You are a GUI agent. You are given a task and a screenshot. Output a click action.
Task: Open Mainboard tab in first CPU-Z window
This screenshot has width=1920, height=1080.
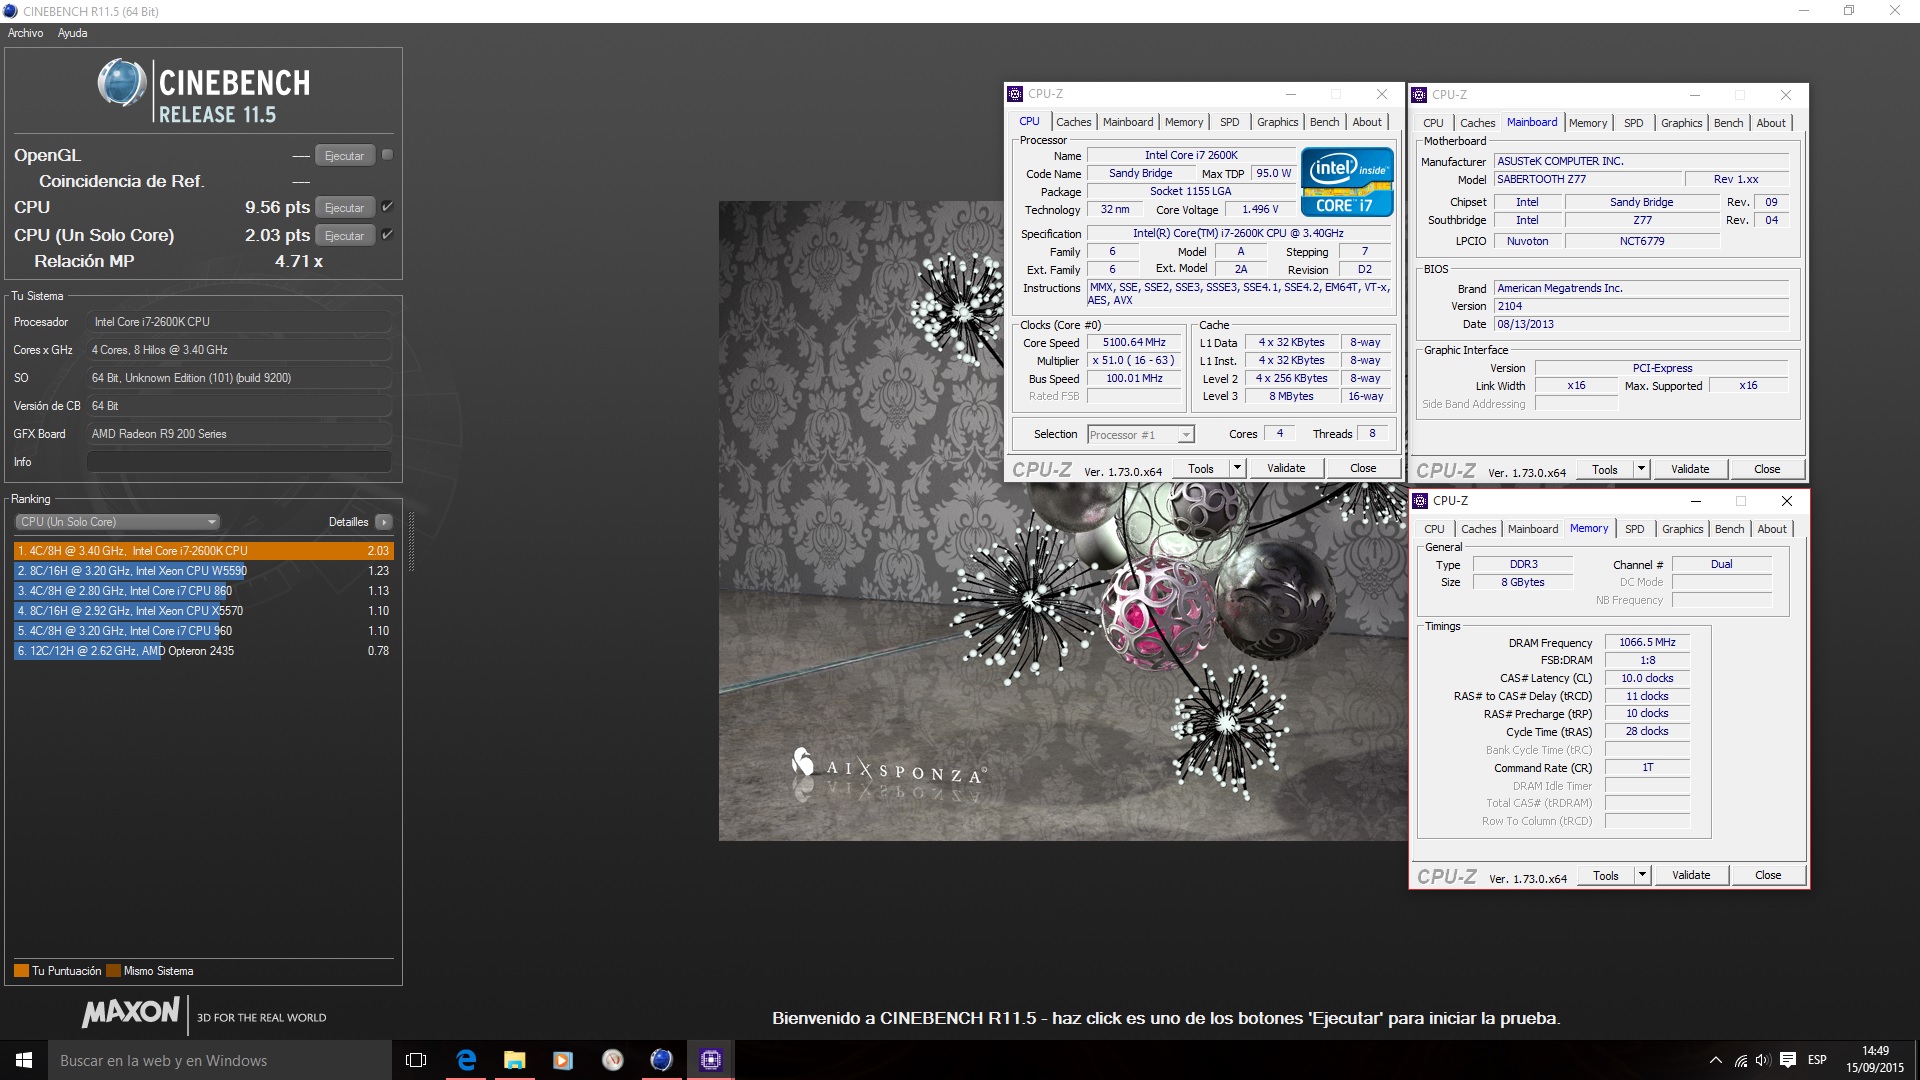pyautogui.click(x=1128, y=122)
